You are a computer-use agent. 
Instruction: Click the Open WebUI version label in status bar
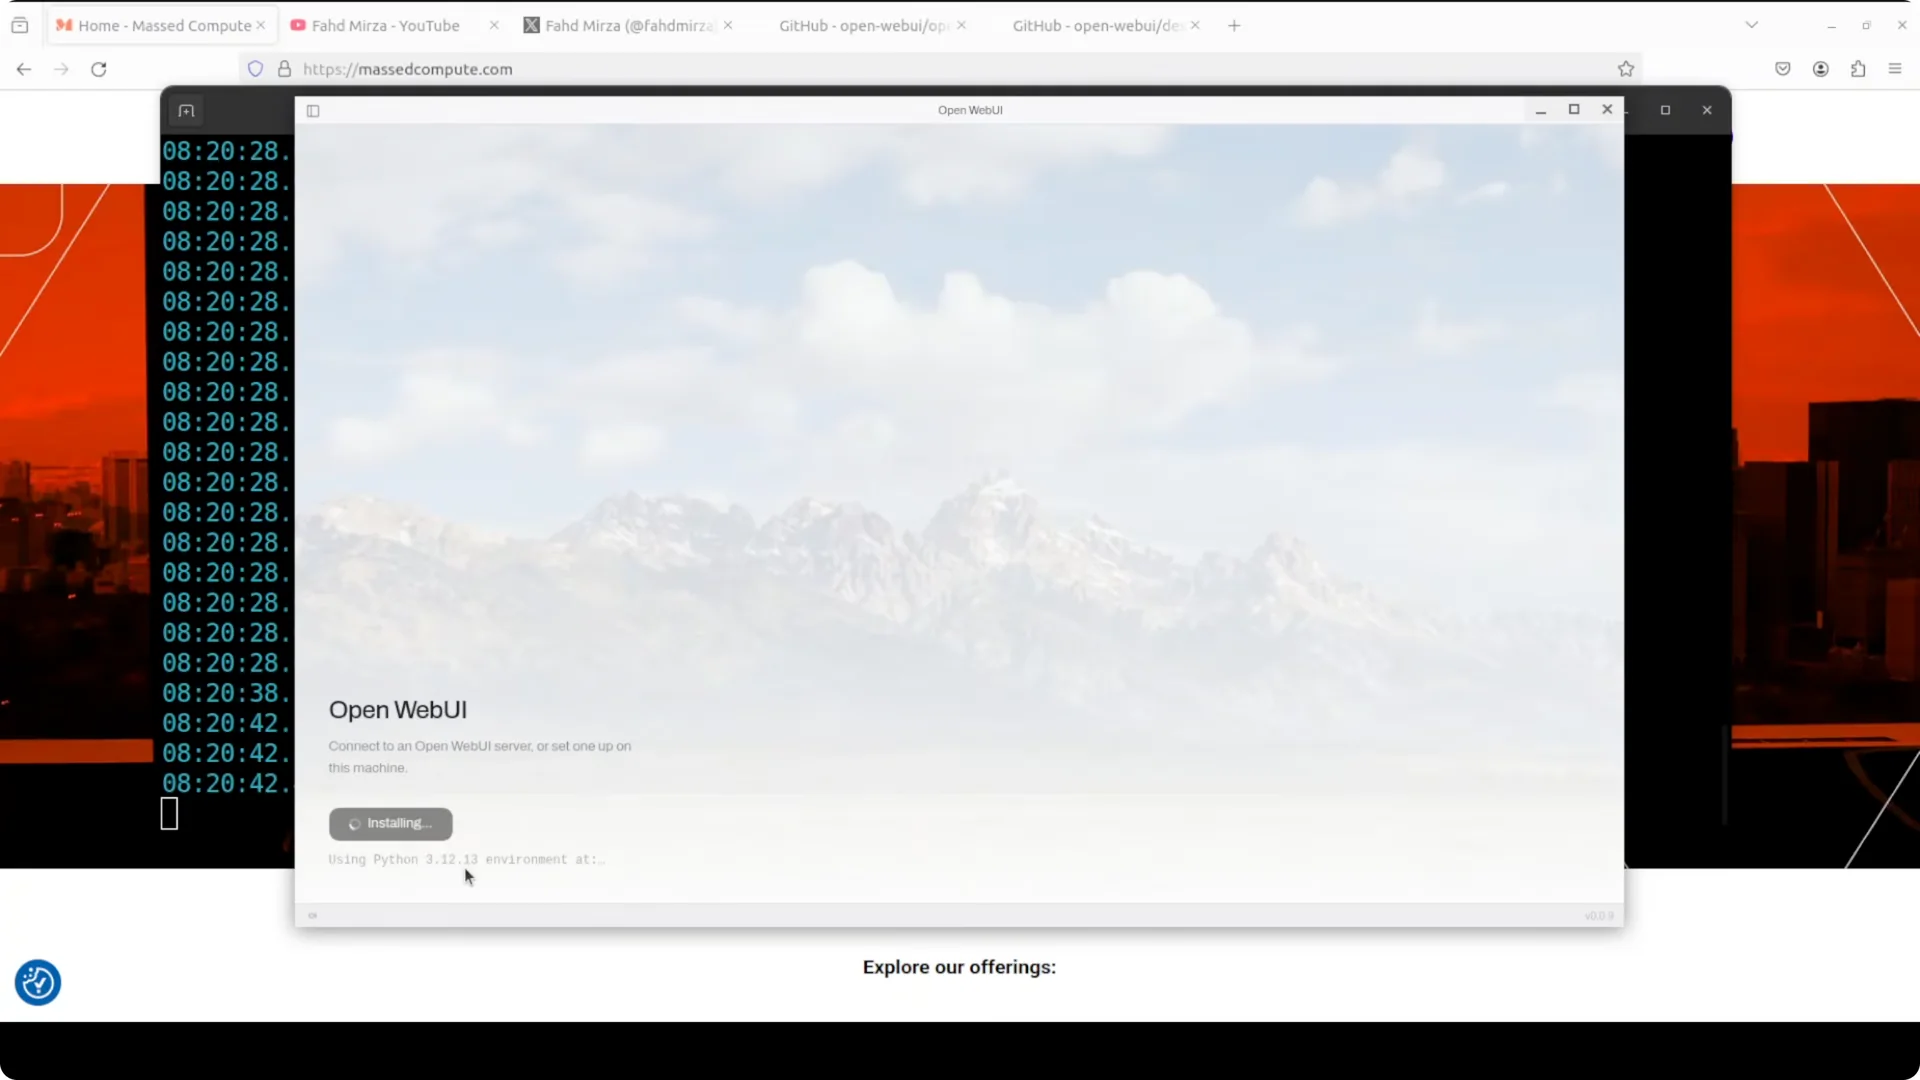click(1599, 916)
